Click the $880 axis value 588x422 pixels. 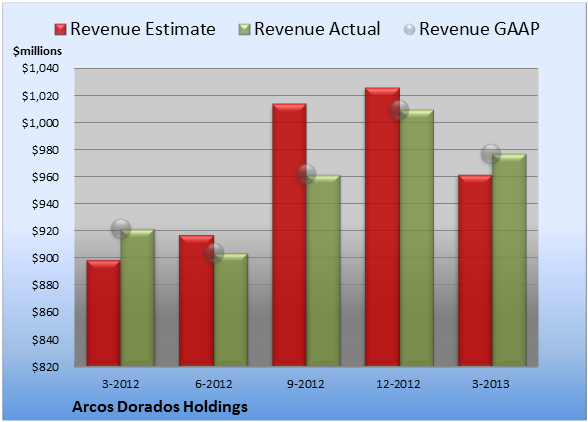pyautogui.click(x=45, y=285)
